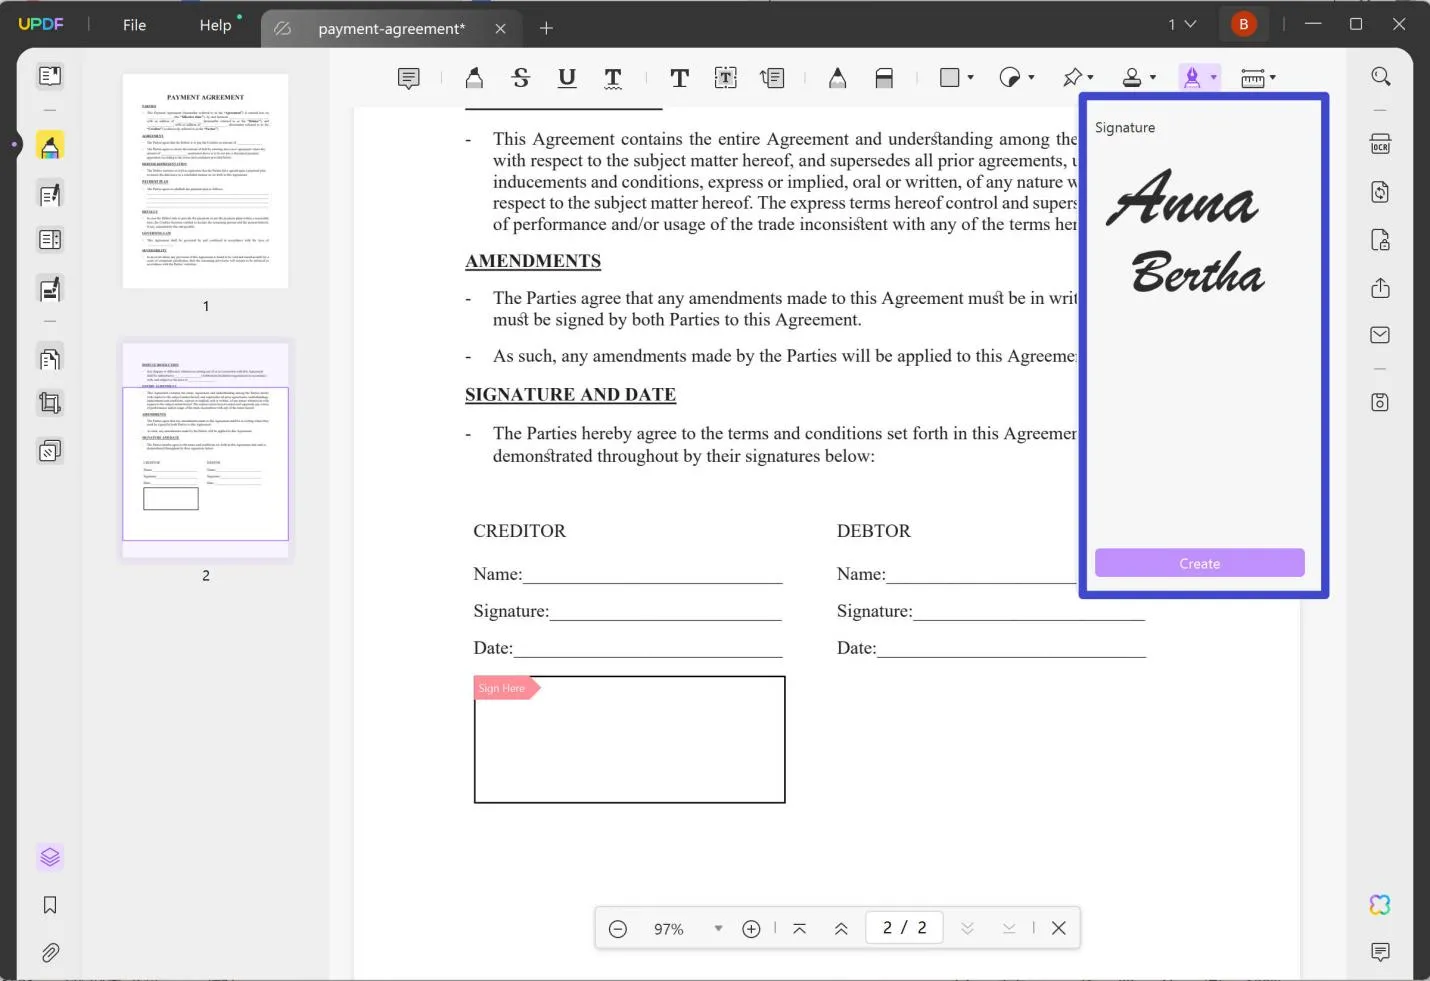Select the Pencil drawing tool

(x=837, y=77)
